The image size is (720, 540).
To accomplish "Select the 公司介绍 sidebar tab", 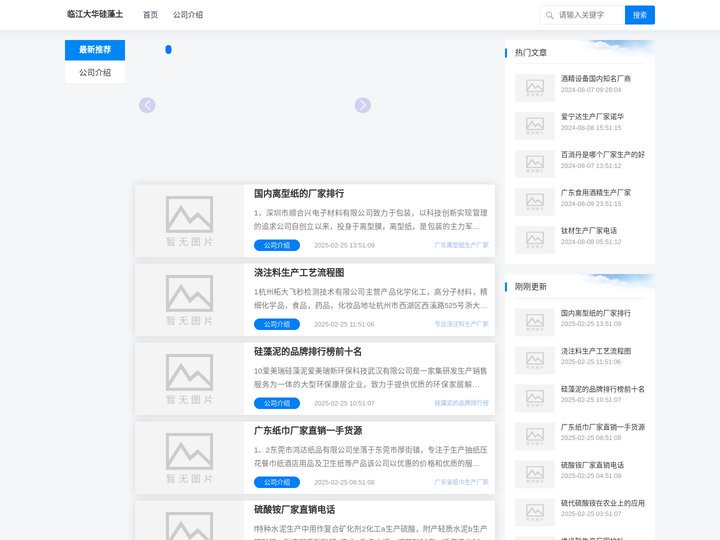I will (95, 73).
